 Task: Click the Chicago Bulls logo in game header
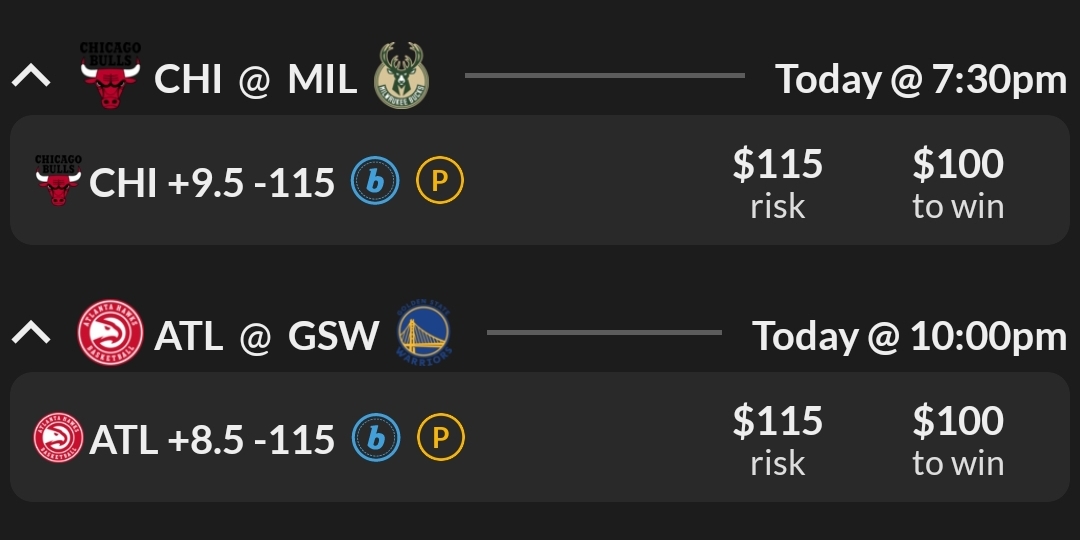pyautogui.click(x=110, y=75)
